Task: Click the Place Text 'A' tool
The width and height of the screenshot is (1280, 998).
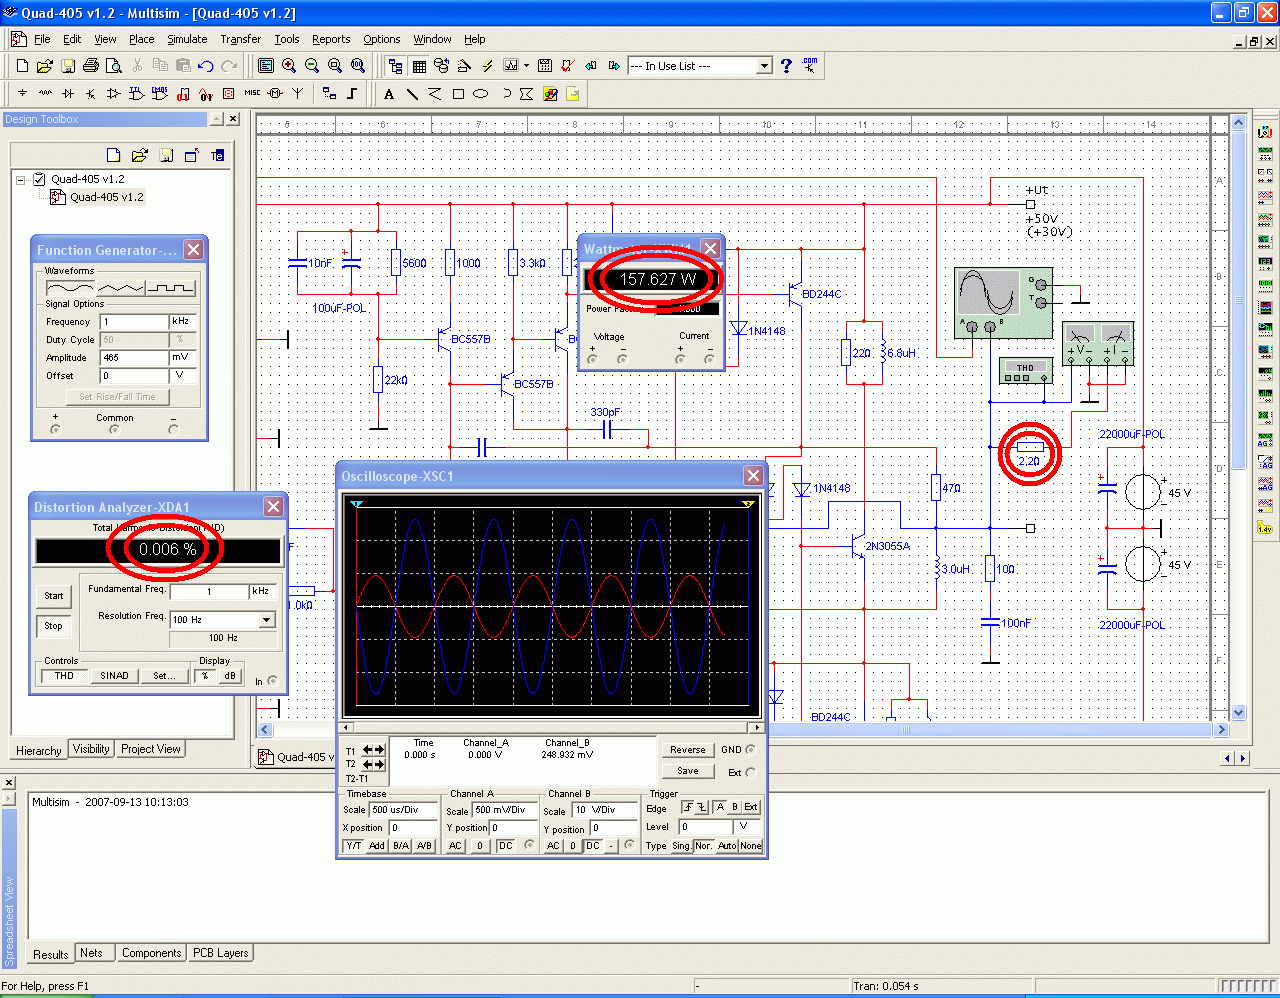Action: point(389,94)
